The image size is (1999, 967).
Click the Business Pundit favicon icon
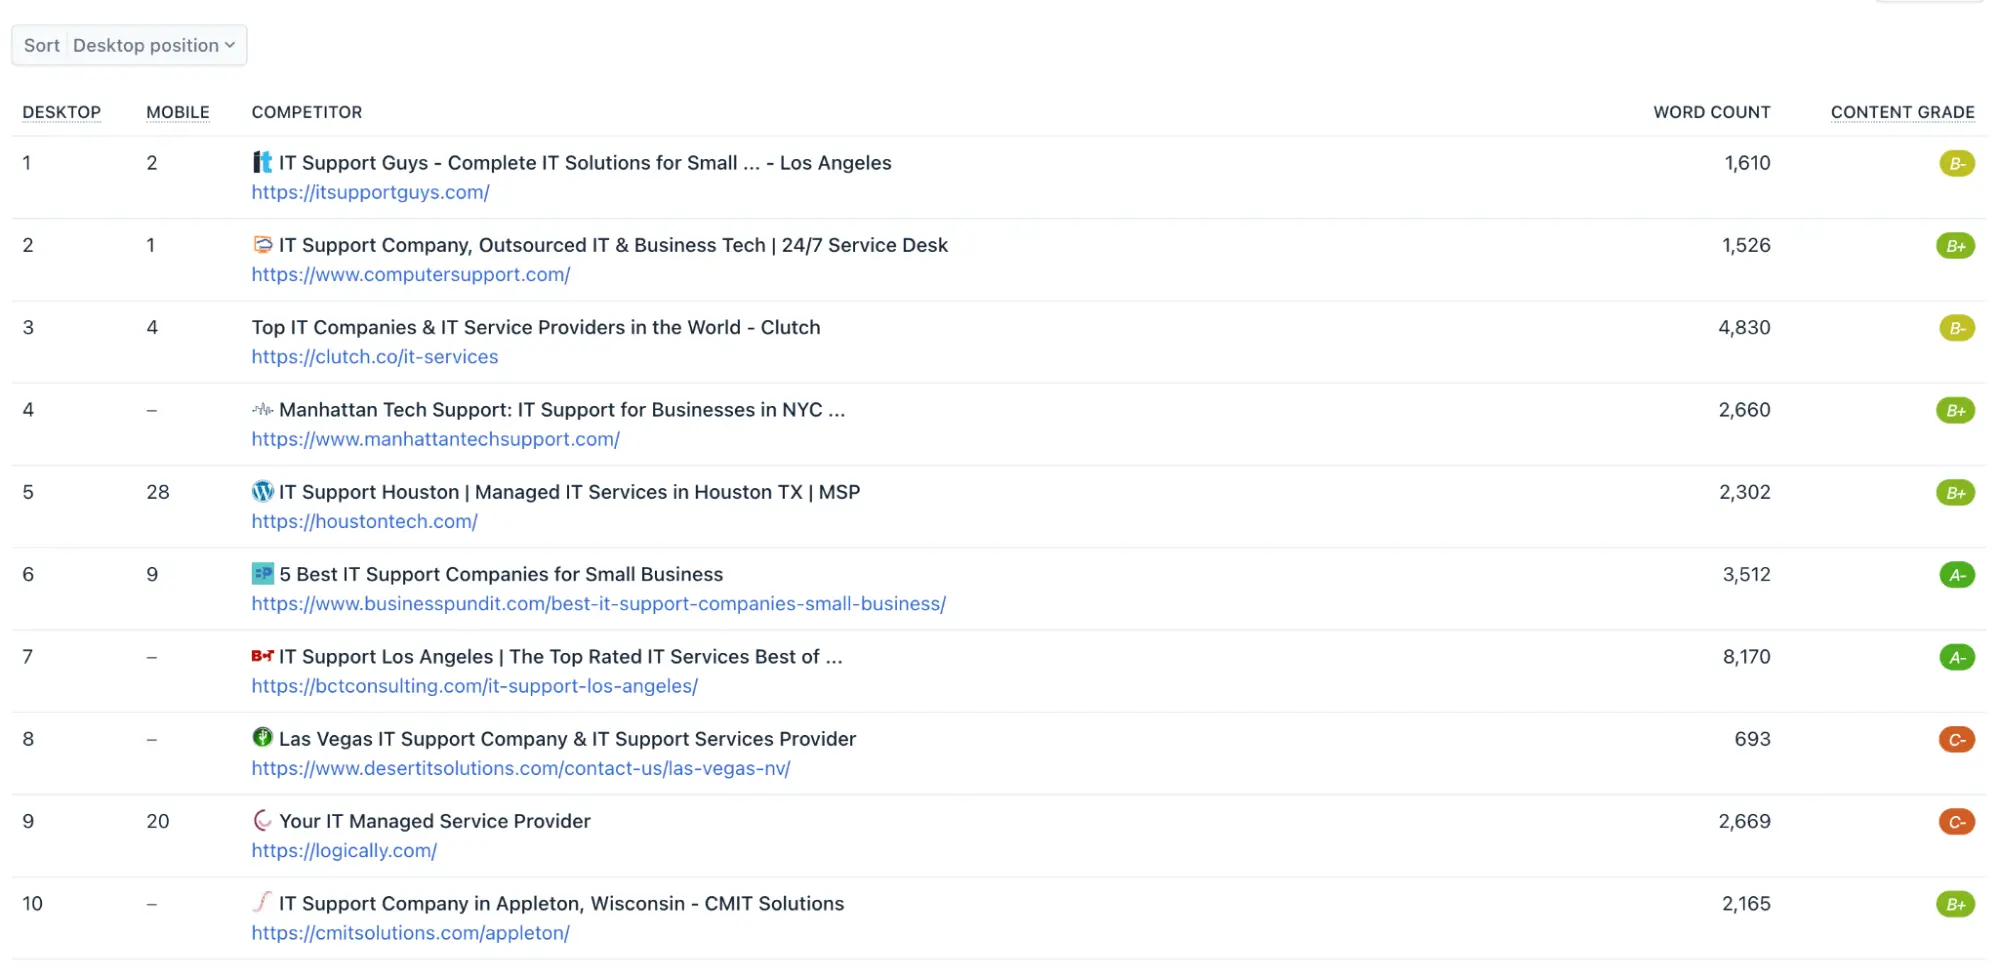tap(262, 574)
